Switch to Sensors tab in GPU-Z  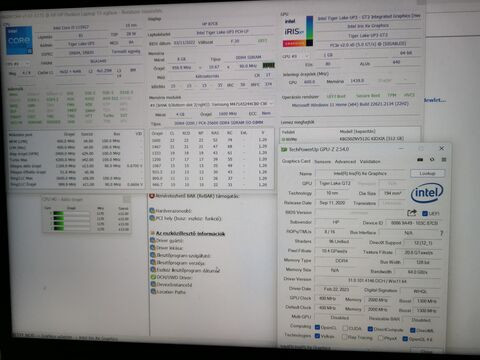[x=322, y=161]
